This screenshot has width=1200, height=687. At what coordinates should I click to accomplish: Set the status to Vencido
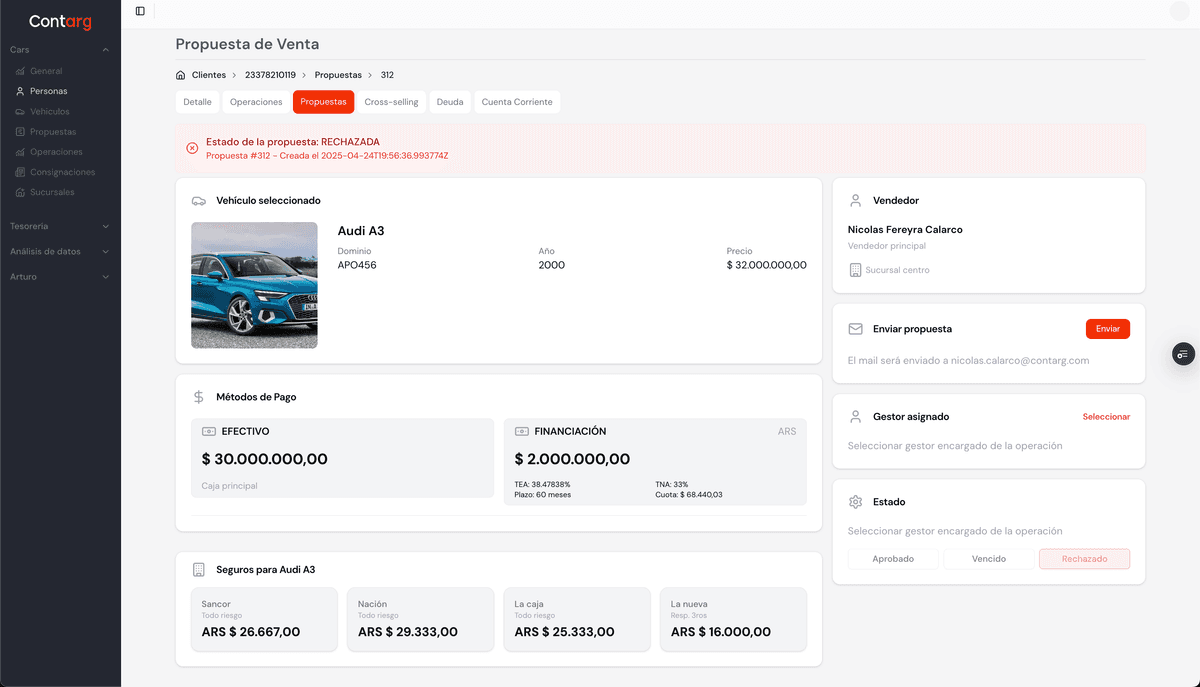click(x=989, y=559)
